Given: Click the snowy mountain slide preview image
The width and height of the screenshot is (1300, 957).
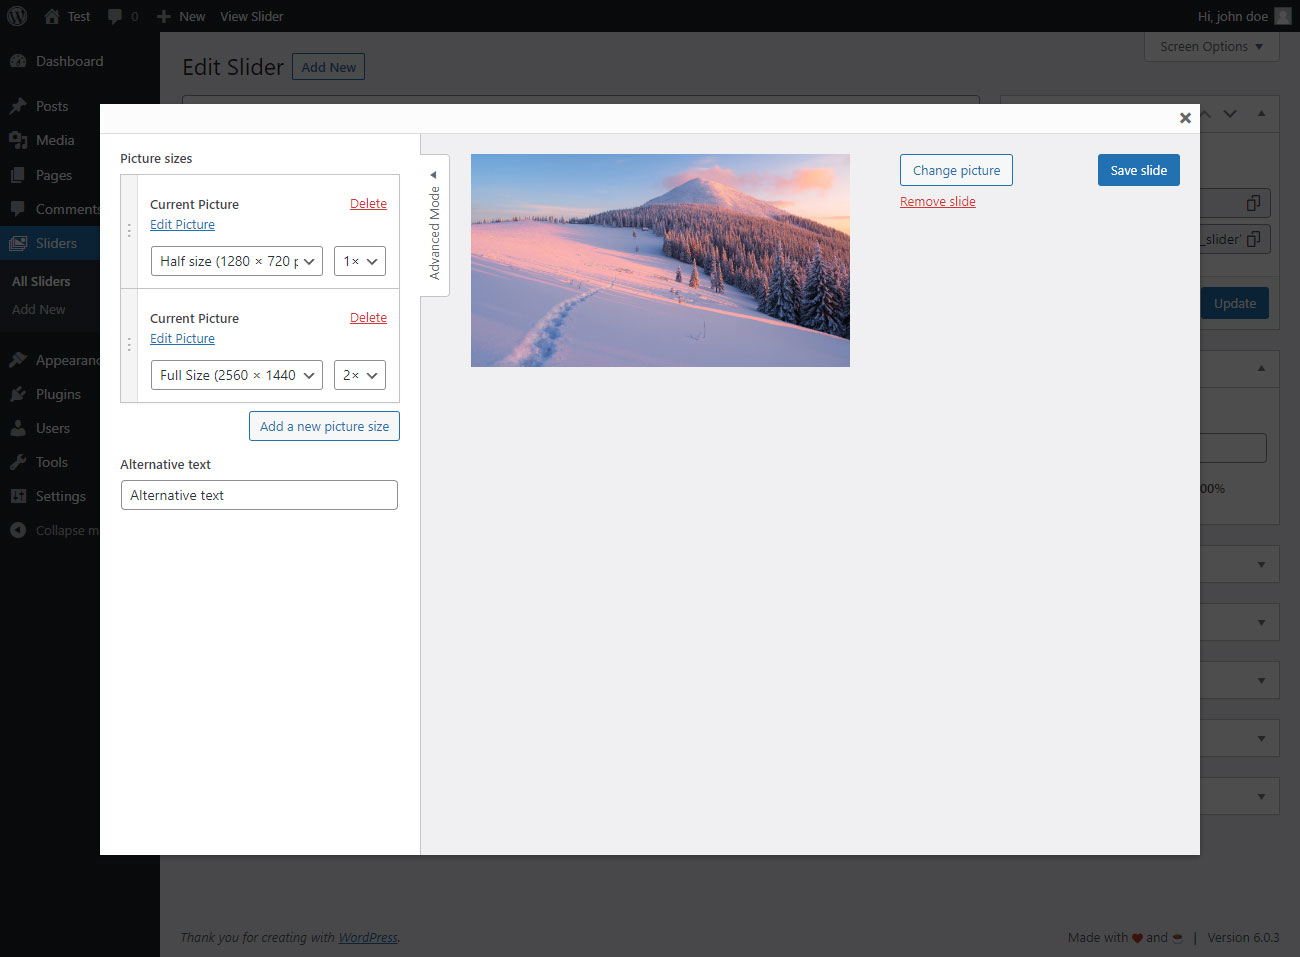Looking at the screenshot, I should click(x=660, y=260).
